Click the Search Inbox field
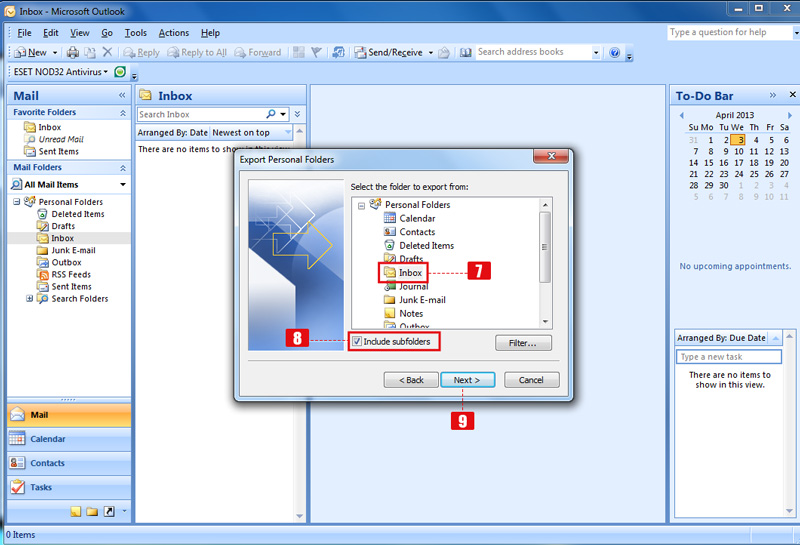800x545 pixels. click(x=201, y=114)
